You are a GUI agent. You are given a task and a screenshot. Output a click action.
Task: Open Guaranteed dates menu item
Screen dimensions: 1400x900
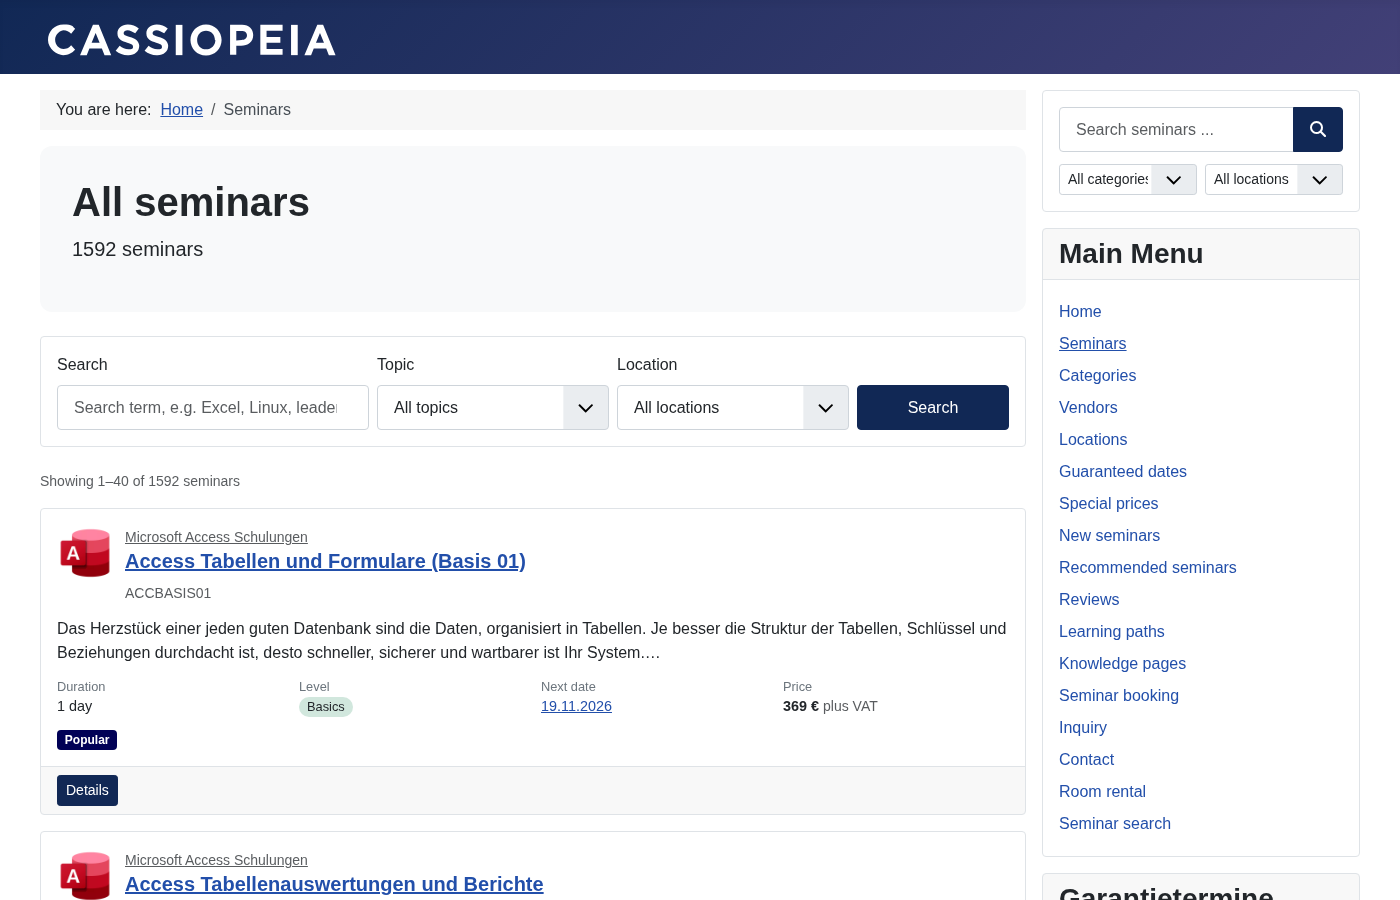1123,472
